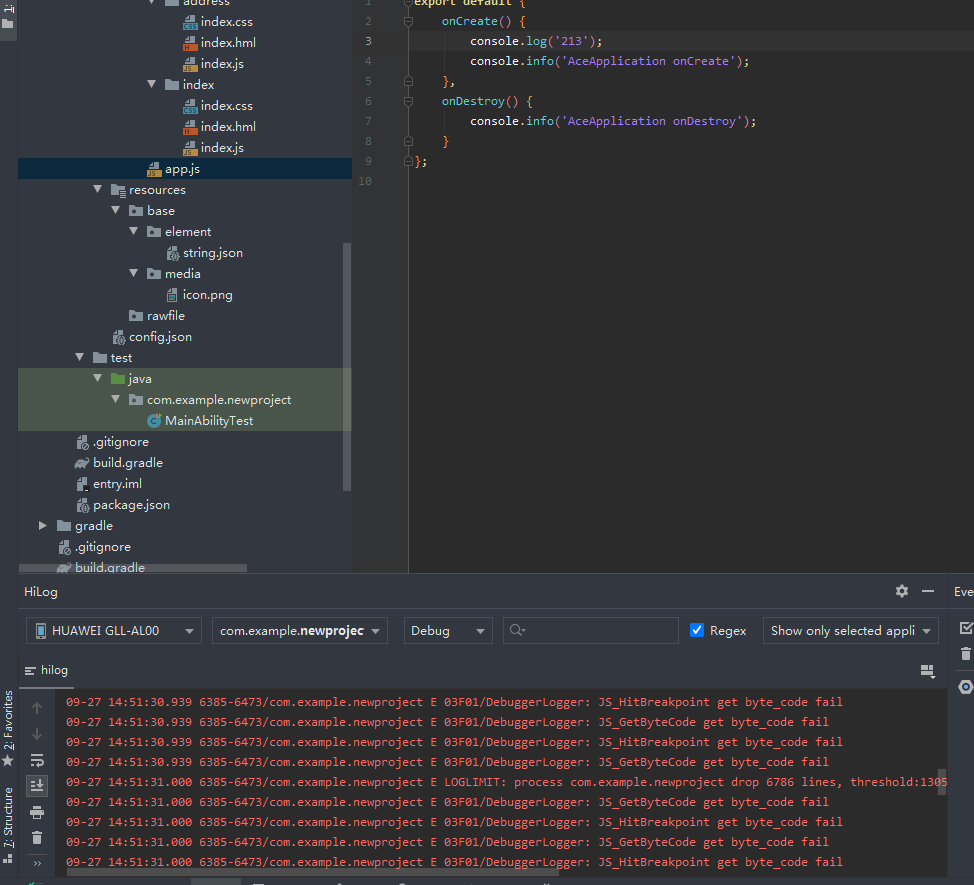This screenshot has height=885, width=974.
Task: Open the HUAWEI GLL-AL00 device dropdown
Action: pos(114,630)
